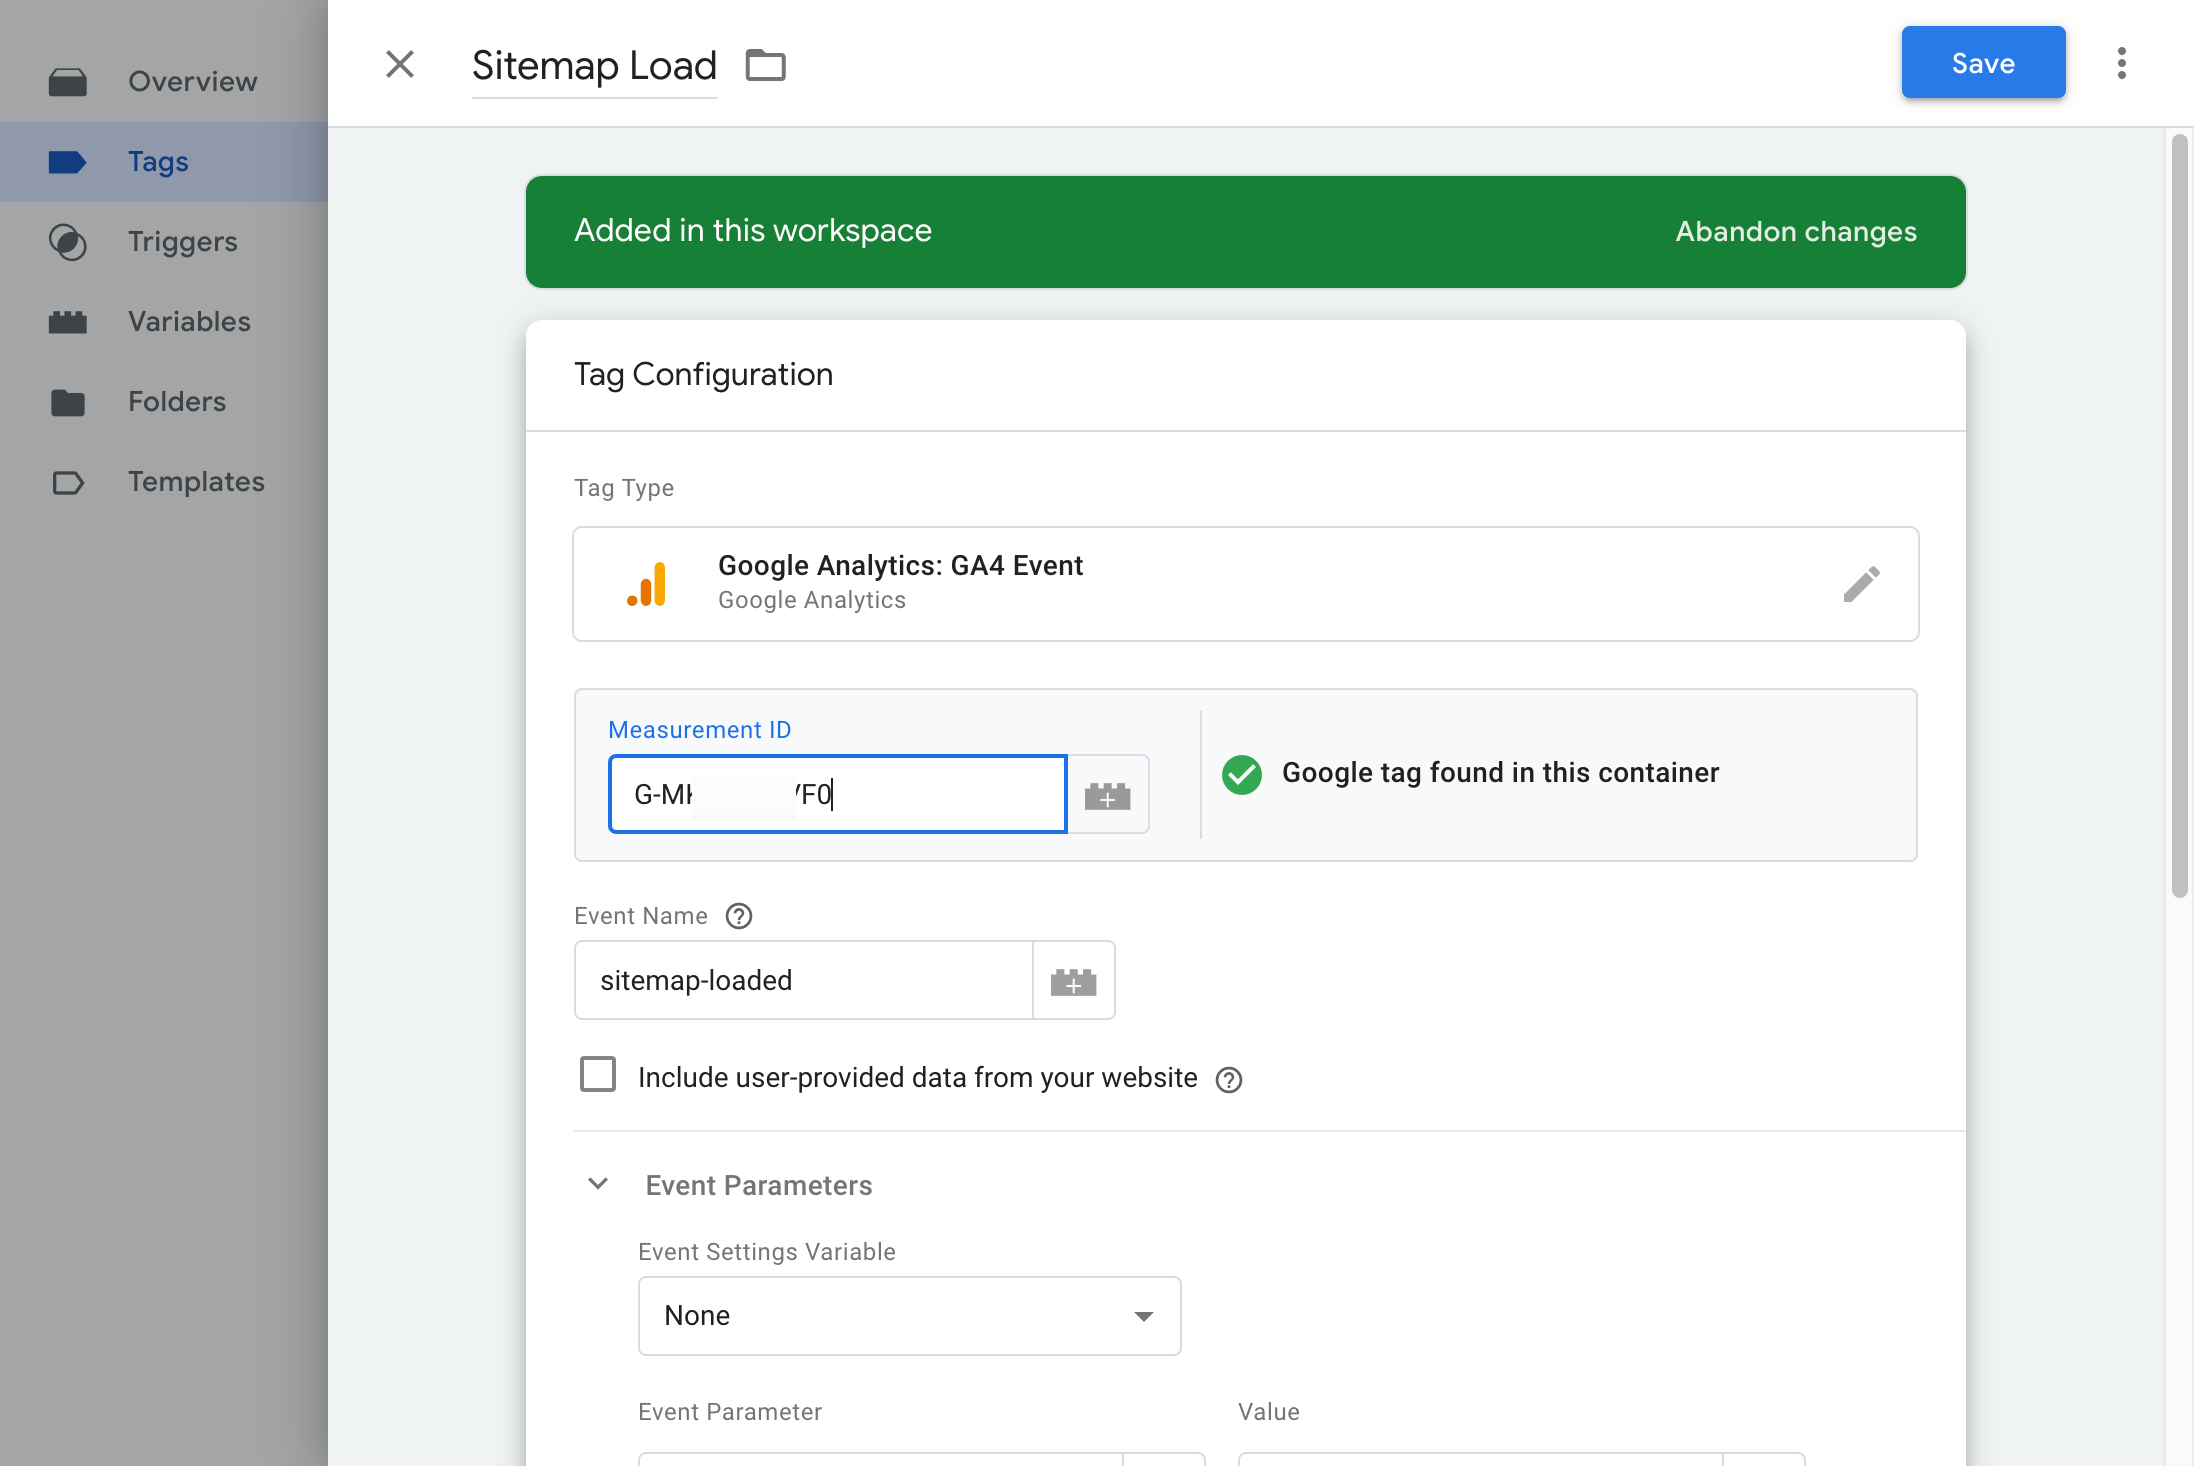Click the Google Analytics bar chart logo
The width and height of the screenshot is (2194, 1466).
[x=648, y=584]
